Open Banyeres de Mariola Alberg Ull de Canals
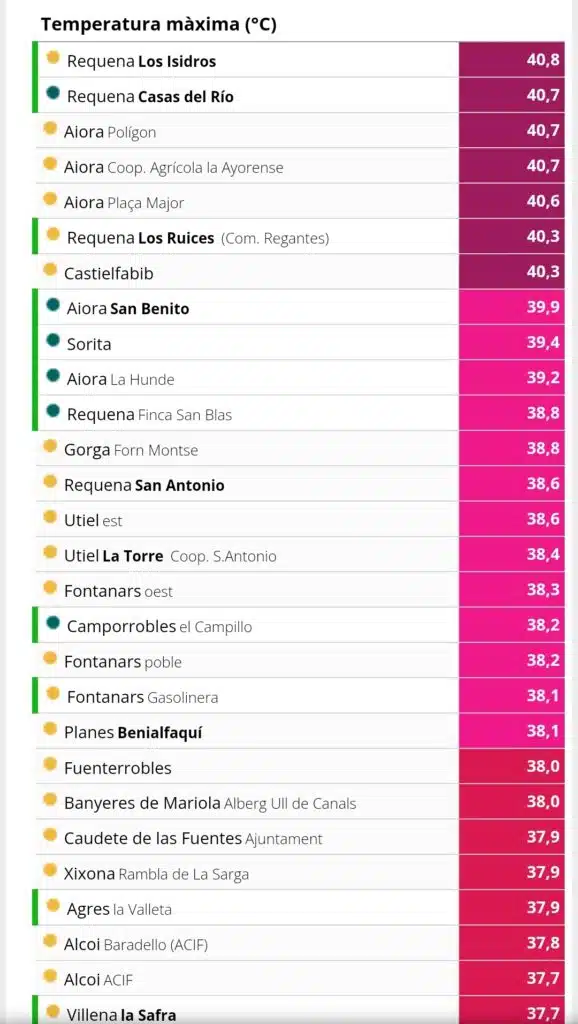 pos(300,802)
